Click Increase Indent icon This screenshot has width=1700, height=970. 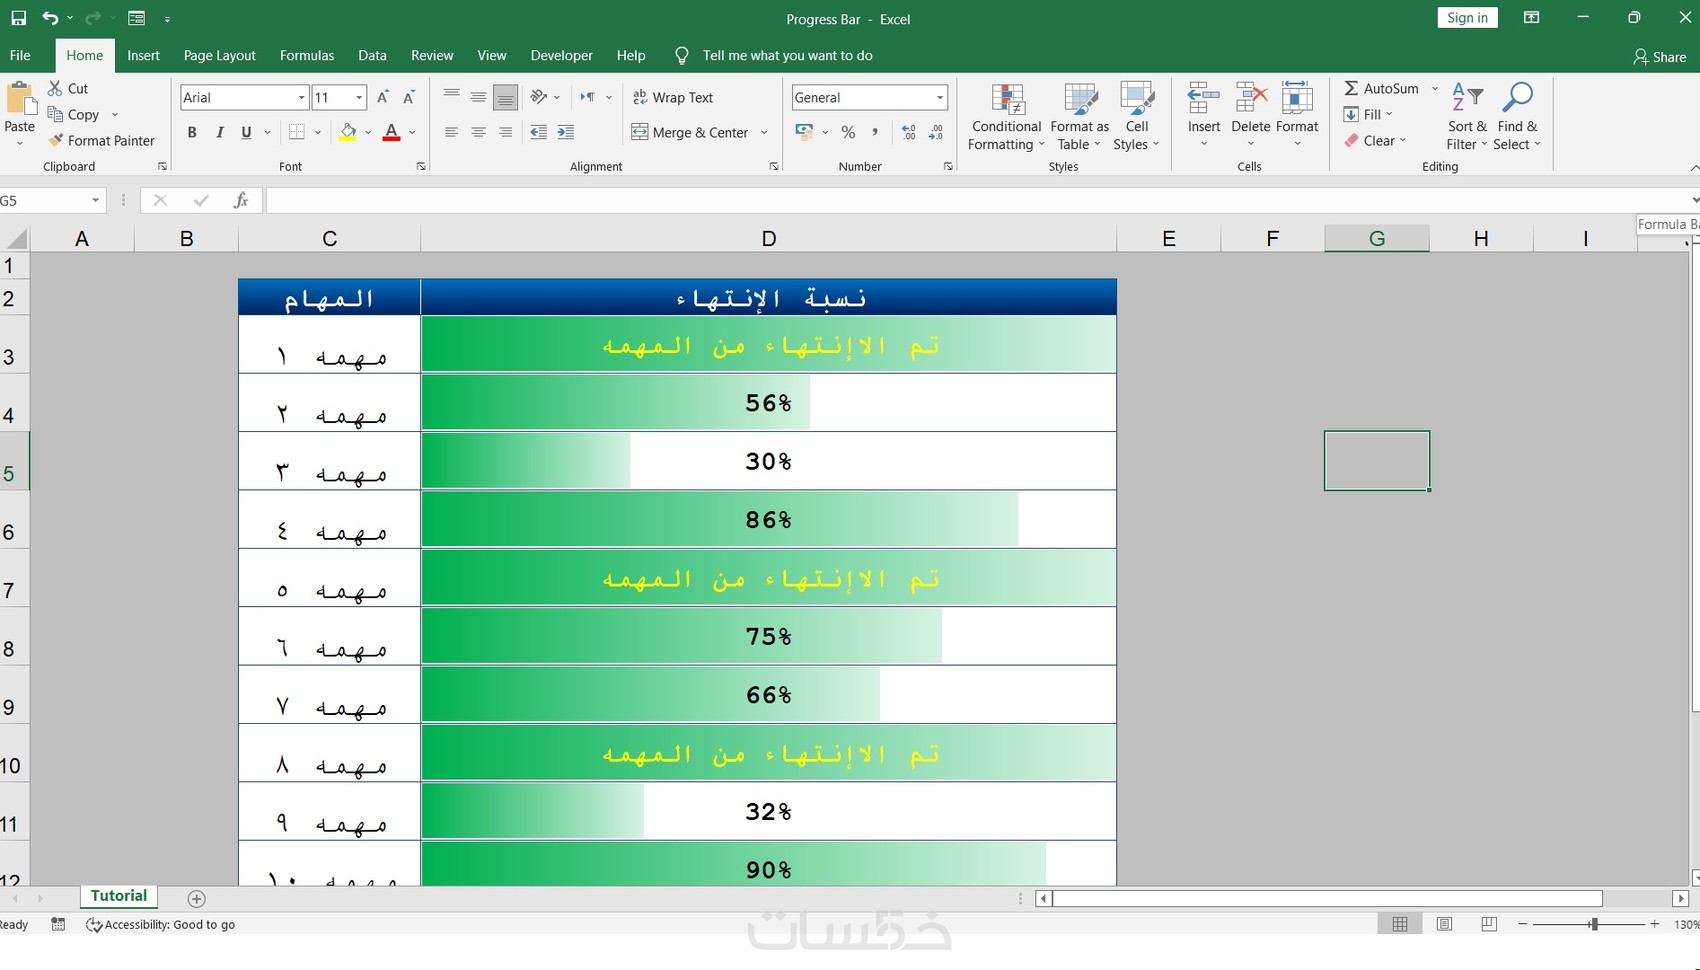click(x=566, y=132)
